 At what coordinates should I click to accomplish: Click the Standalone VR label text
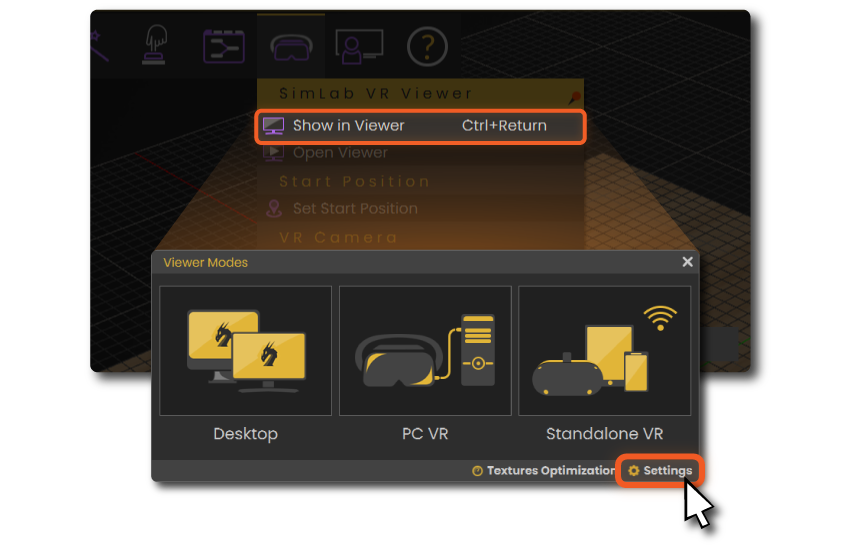(604, 434)
